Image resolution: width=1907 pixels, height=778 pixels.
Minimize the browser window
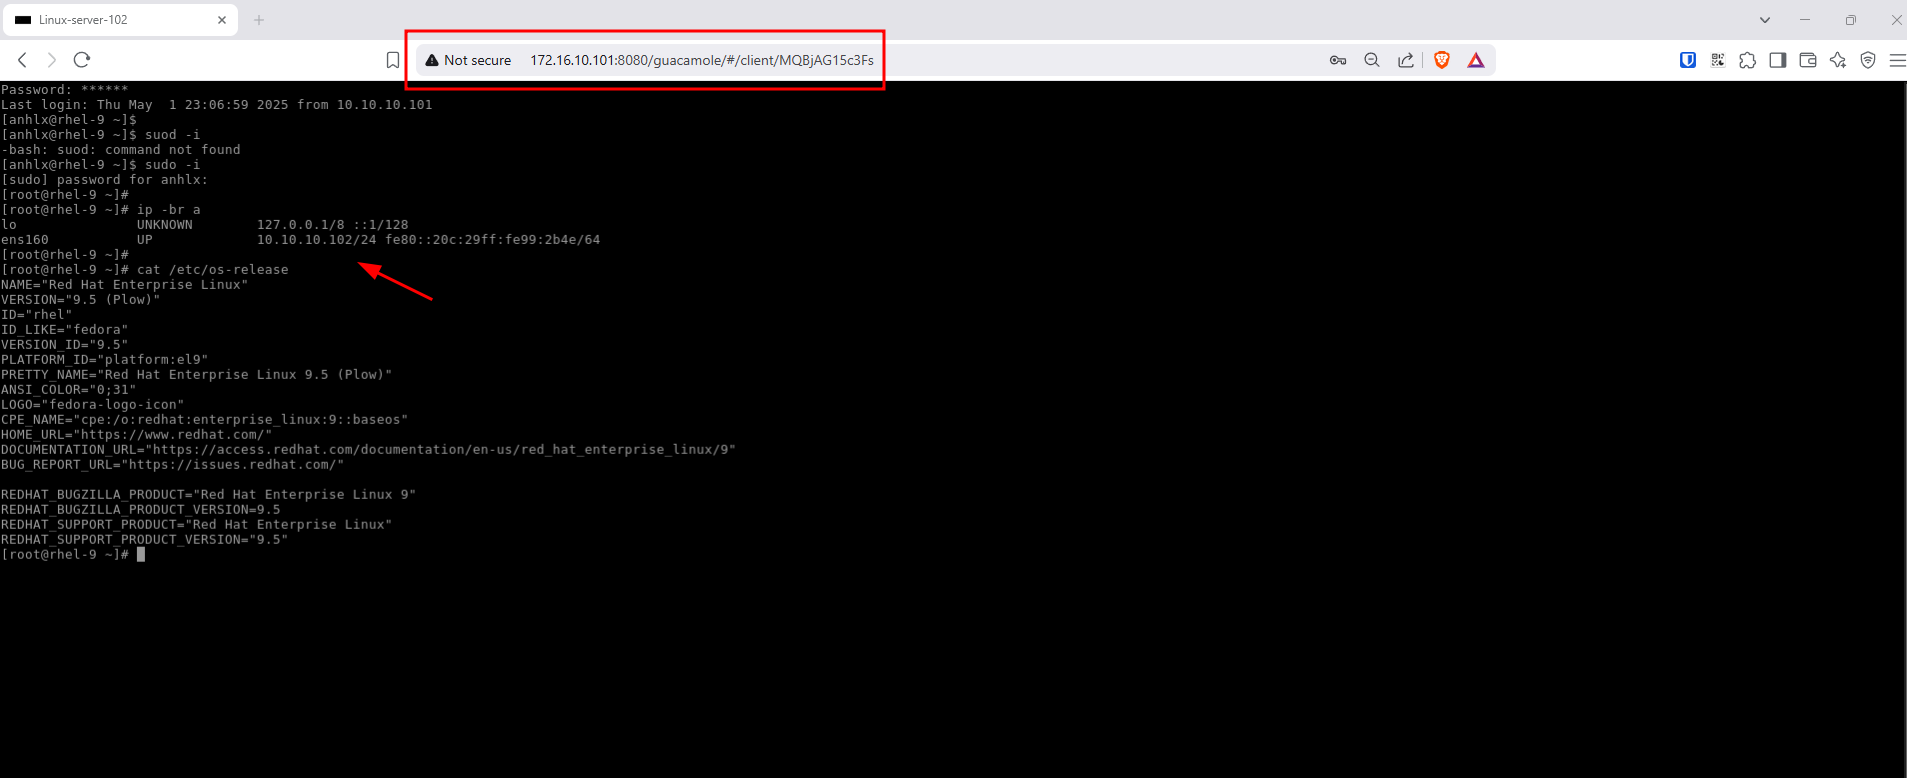(1805, 20)
